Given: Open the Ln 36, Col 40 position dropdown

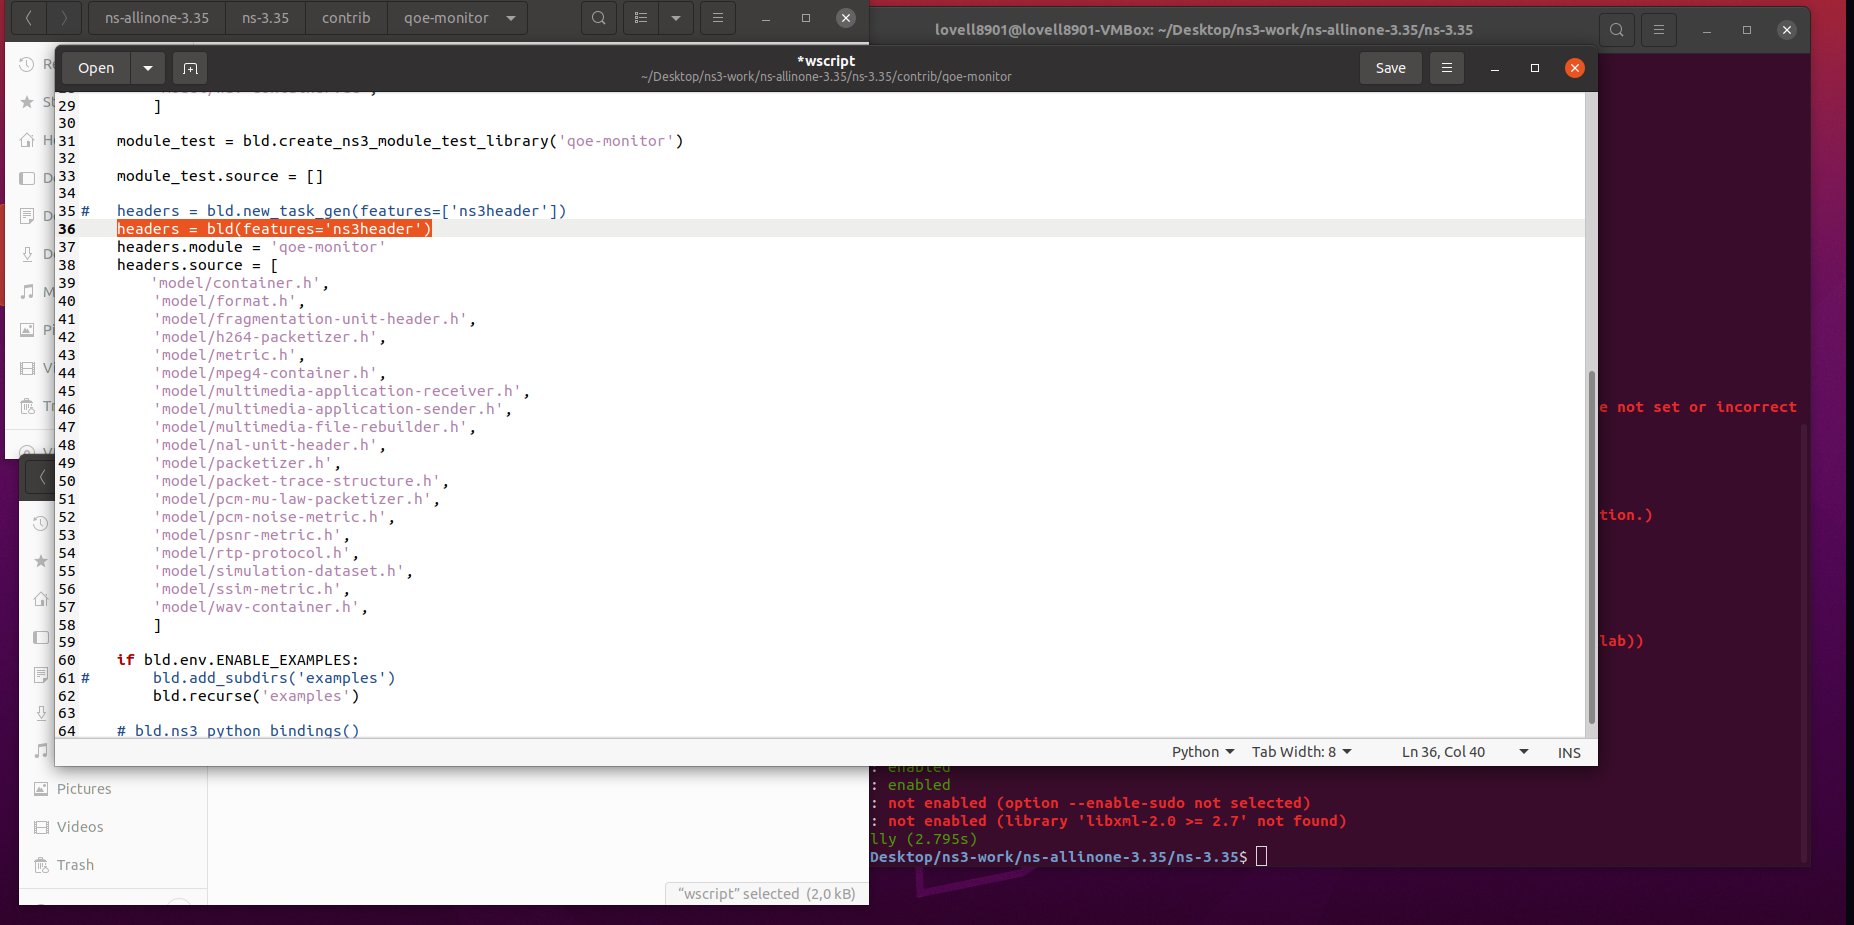Looking at the screenshot, I should click(1465, 752).
